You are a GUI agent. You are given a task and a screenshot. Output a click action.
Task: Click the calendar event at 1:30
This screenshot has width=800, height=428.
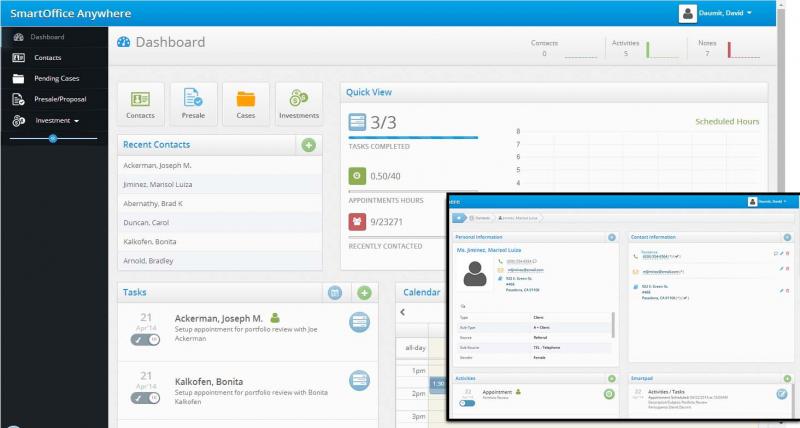tap(437, 384)
